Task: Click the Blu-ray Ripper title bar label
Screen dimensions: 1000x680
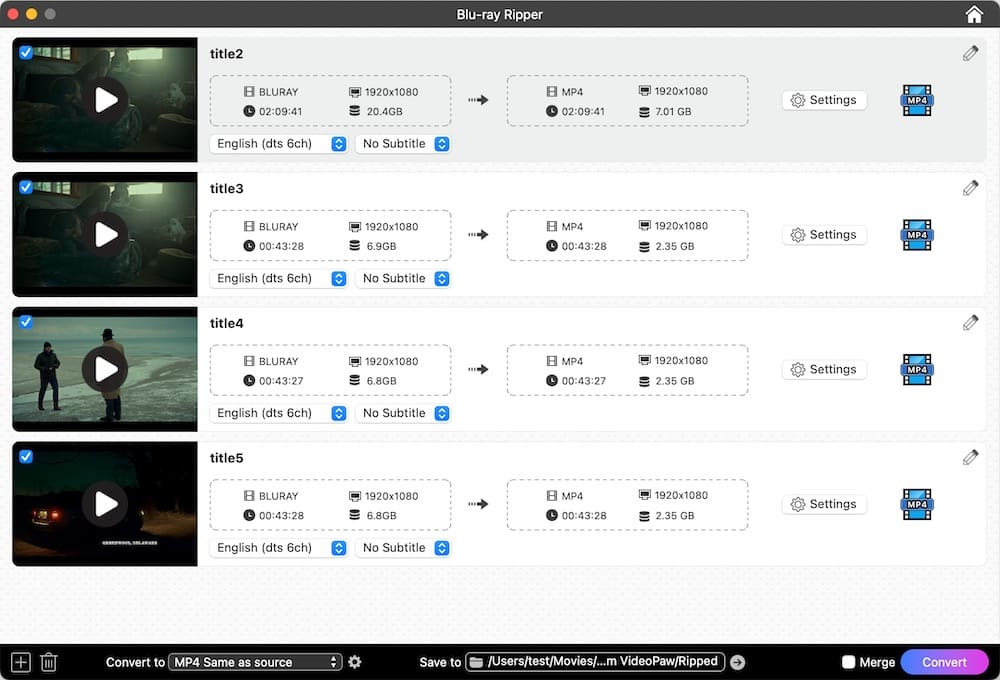Action: coord(500,14)
